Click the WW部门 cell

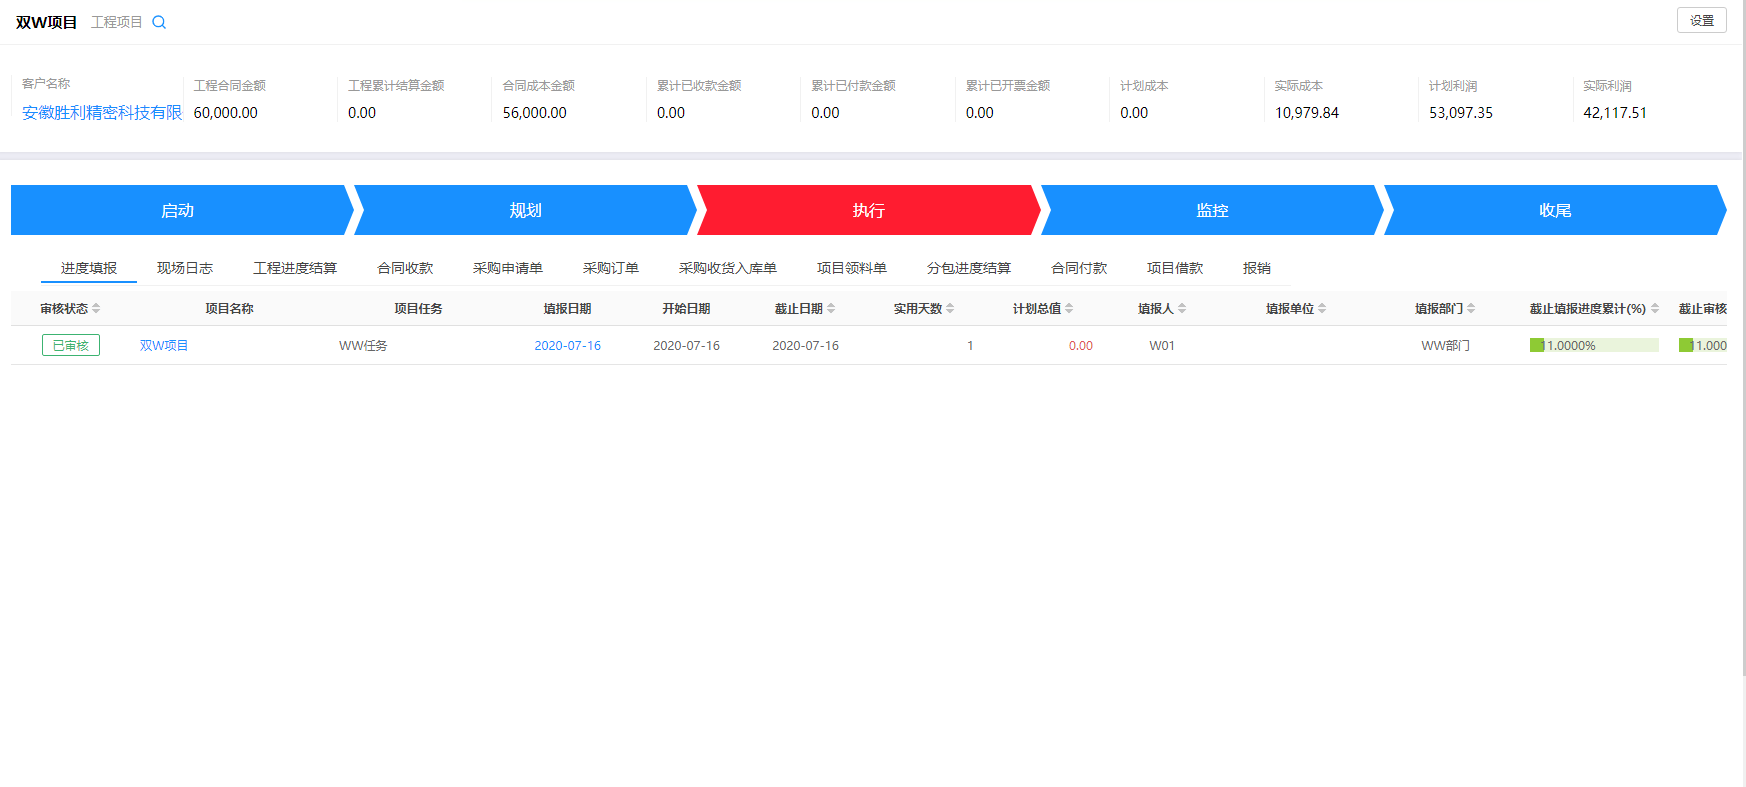[1446, 345]
